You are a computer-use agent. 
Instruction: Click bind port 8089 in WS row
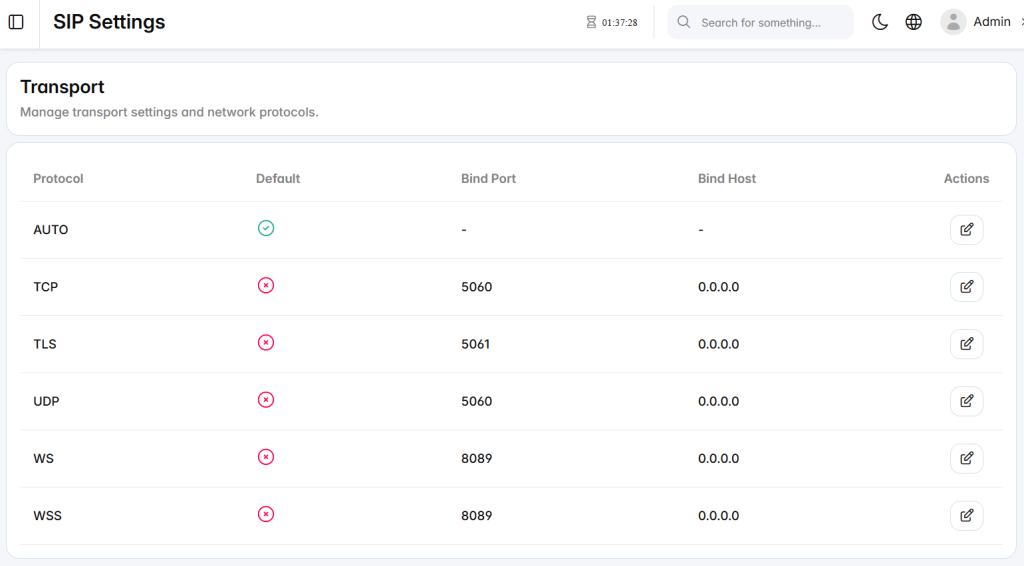click(x=477, y=458)
